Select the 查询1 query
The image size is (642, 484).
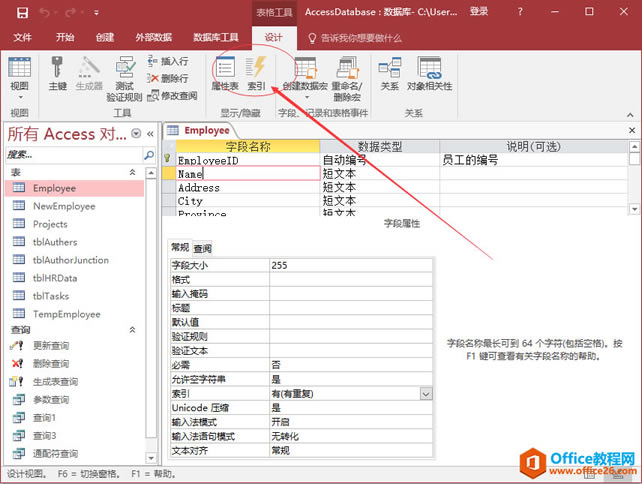[75, 418]
